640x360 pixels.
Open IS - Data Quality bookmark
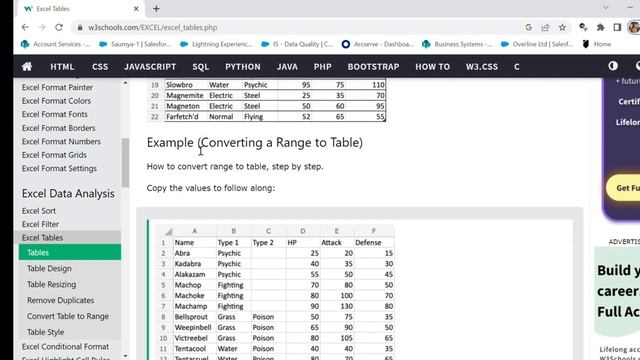click(298, 44)
